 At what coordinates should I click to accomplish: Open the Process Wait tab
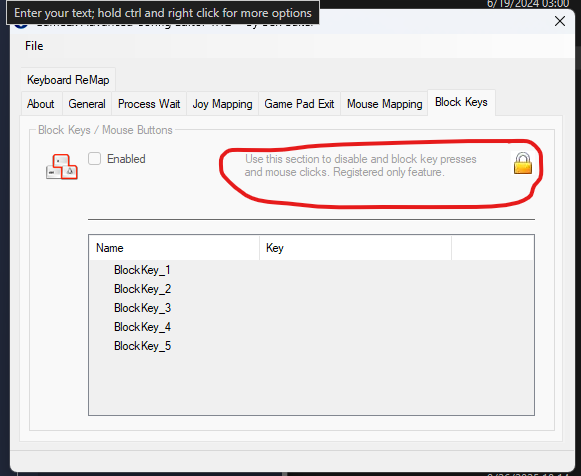pyautogui.click(x=149, y=104)
